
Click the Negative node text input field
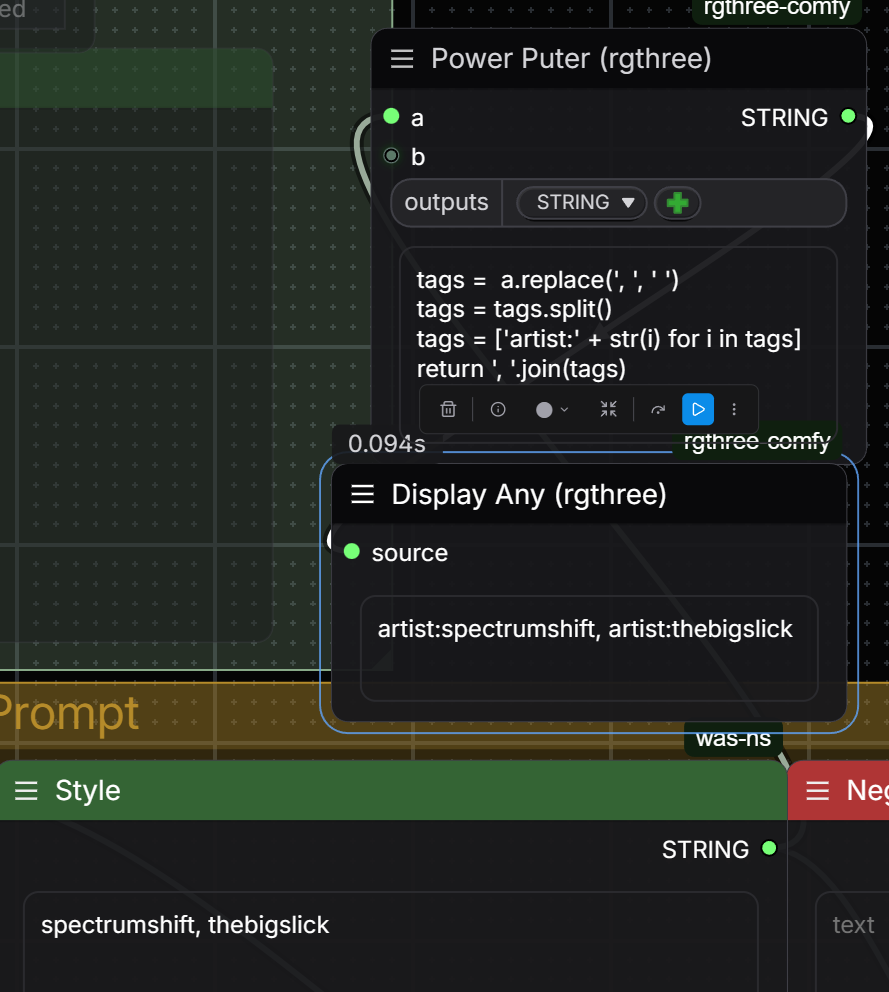(852, 942)
